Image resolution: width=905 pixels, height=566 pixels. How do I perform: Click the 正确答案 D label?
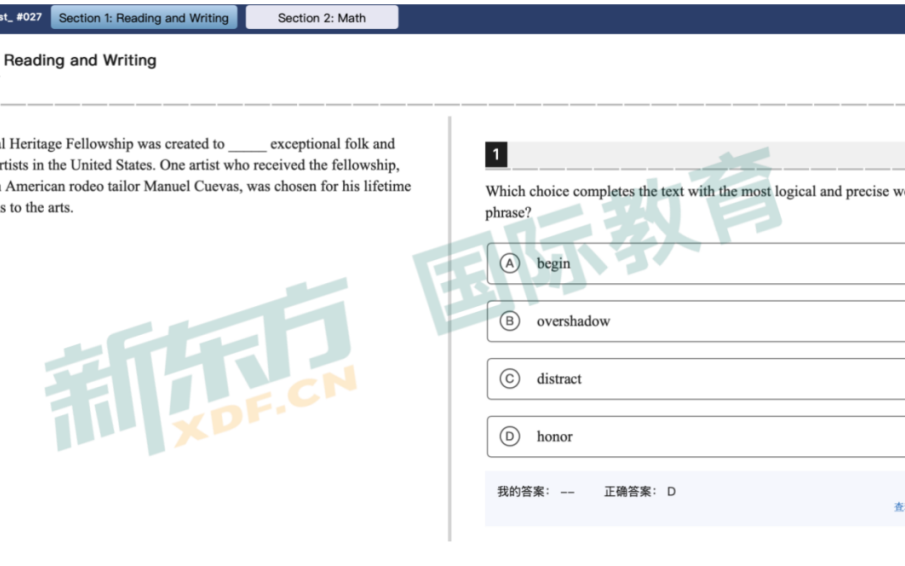click(x=640, y=492)
